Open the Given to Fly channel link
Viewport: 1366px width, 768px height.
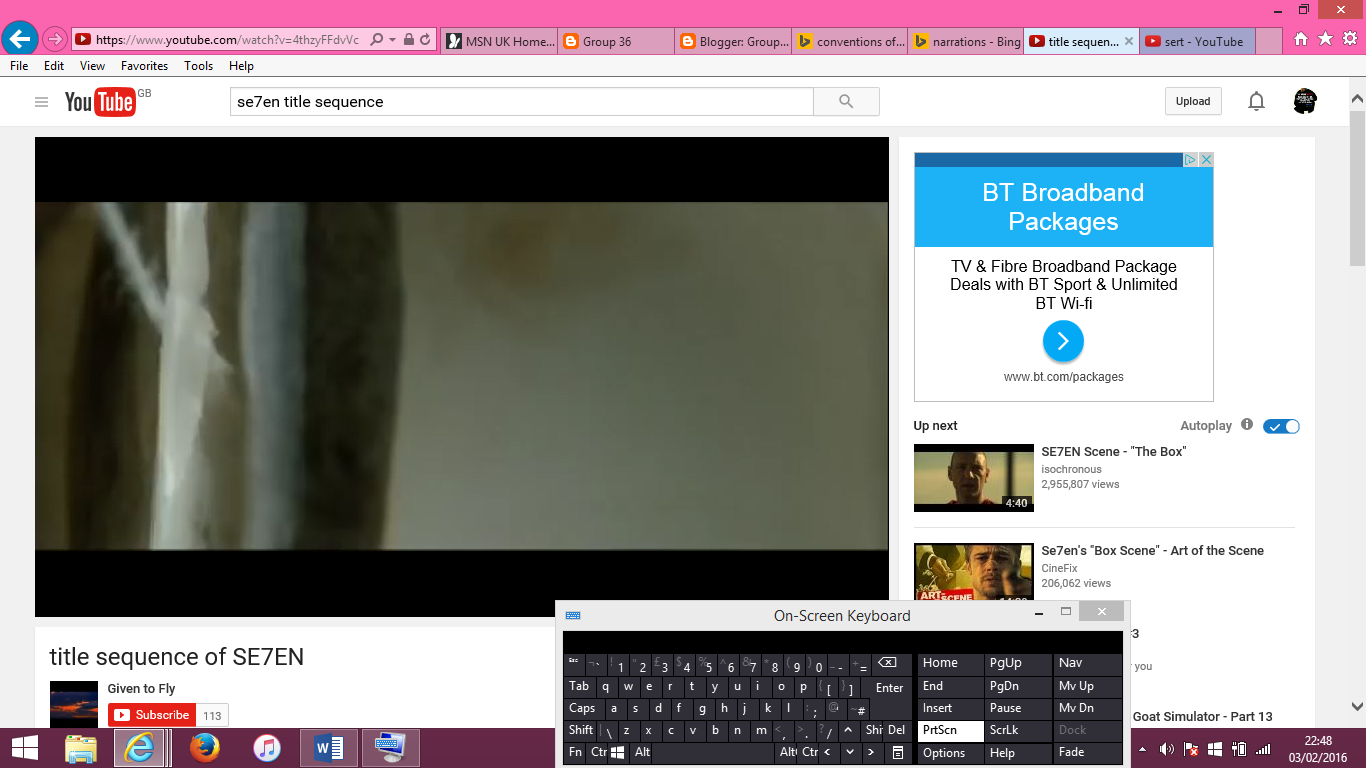[142, 688]
